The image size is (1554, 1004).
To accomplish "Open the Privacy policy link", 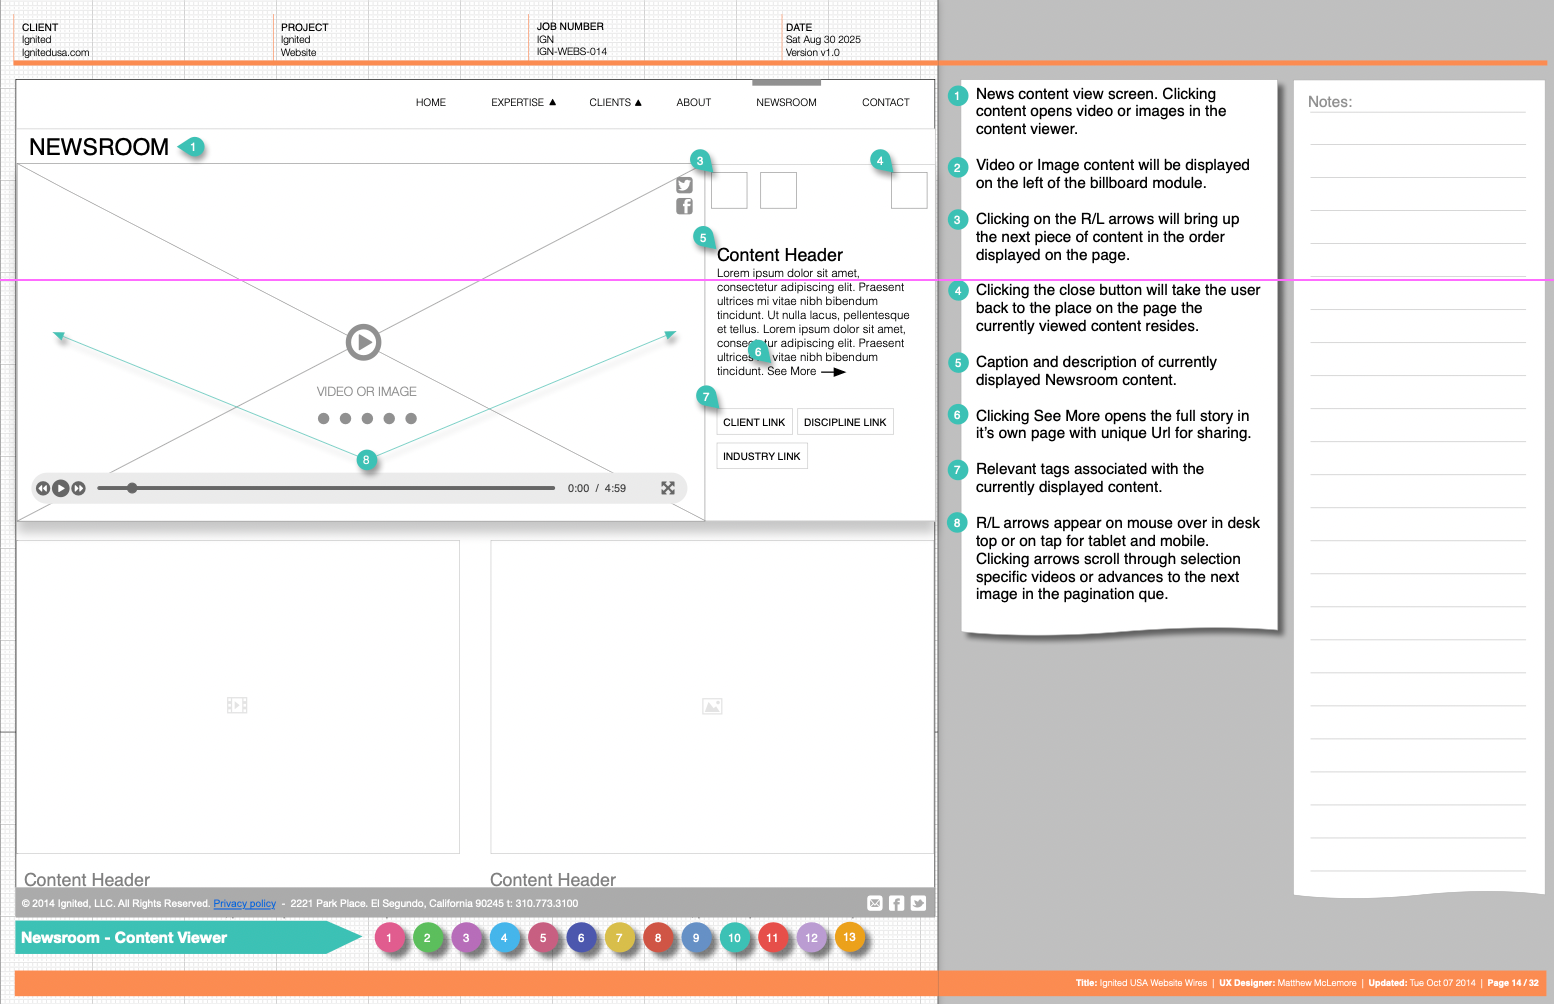I will 244,903.
